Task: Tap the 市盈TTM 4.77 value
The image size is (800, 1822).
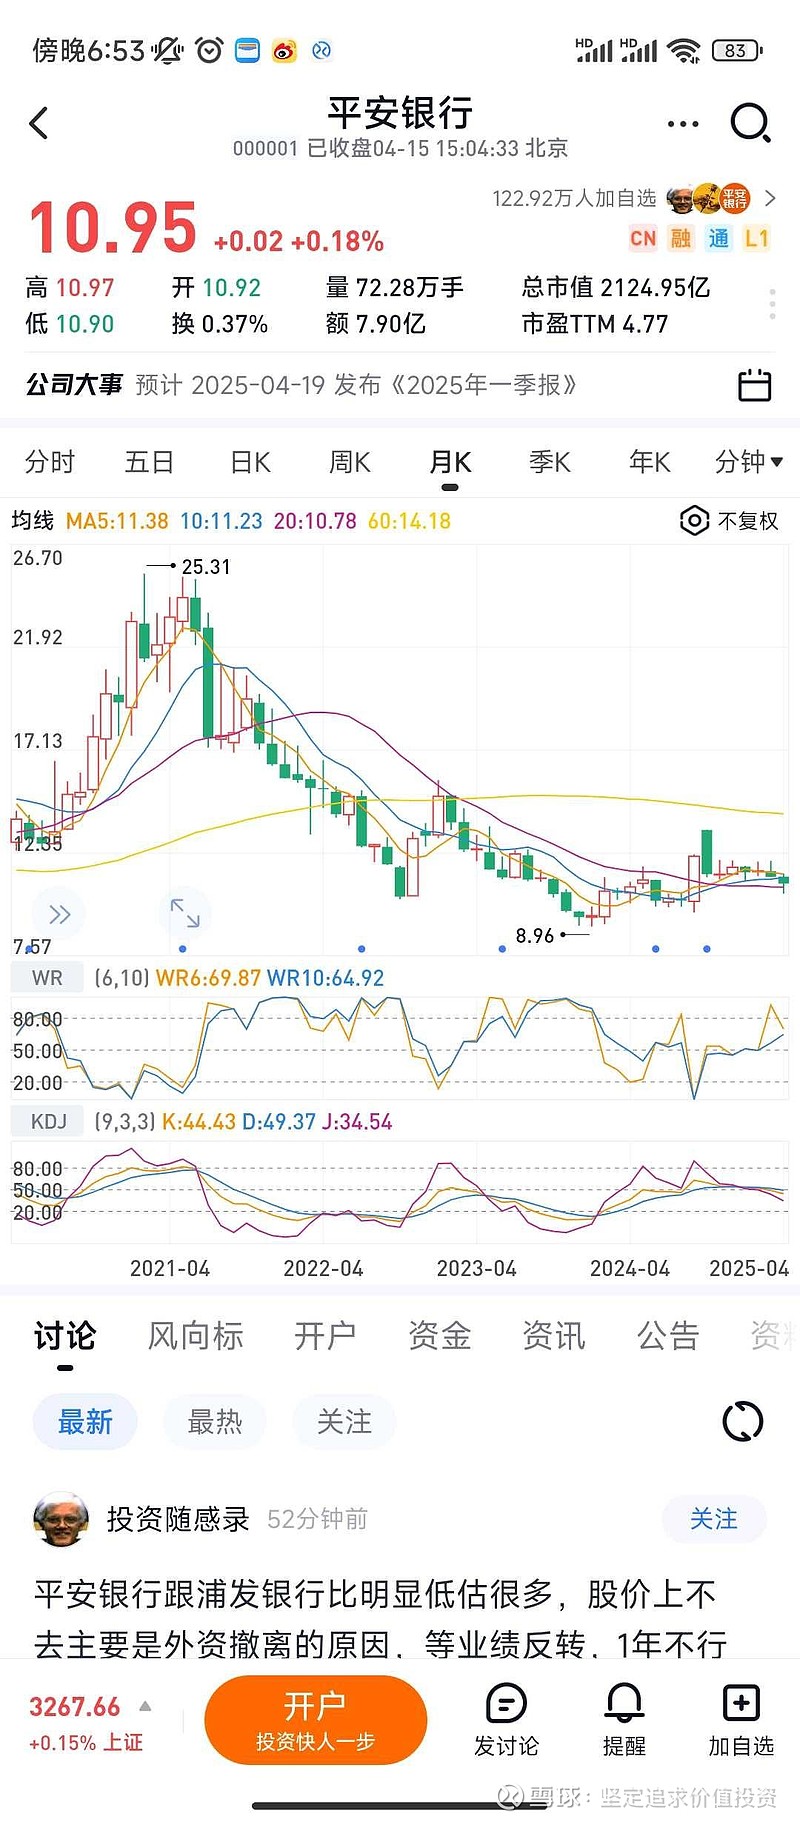Action: (x=594, y=324)
